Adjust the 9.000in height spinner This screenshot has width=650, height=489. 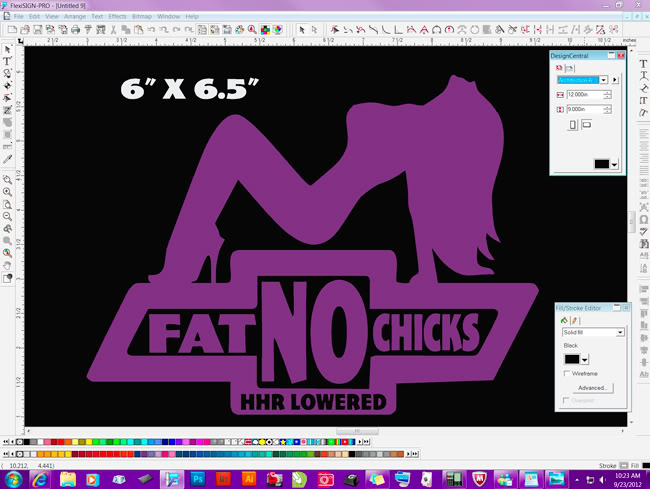pos(607,109)
